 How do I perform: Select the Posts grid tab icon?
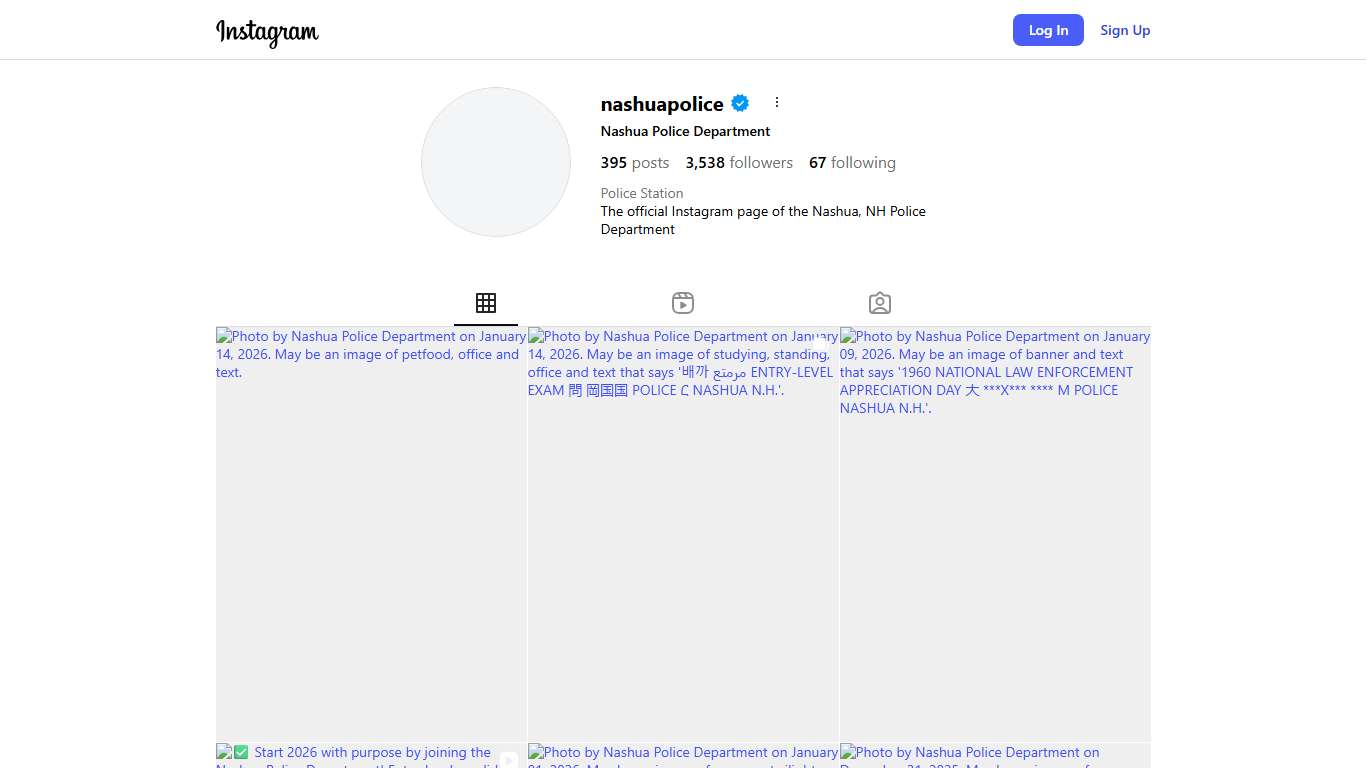[486, 303]
